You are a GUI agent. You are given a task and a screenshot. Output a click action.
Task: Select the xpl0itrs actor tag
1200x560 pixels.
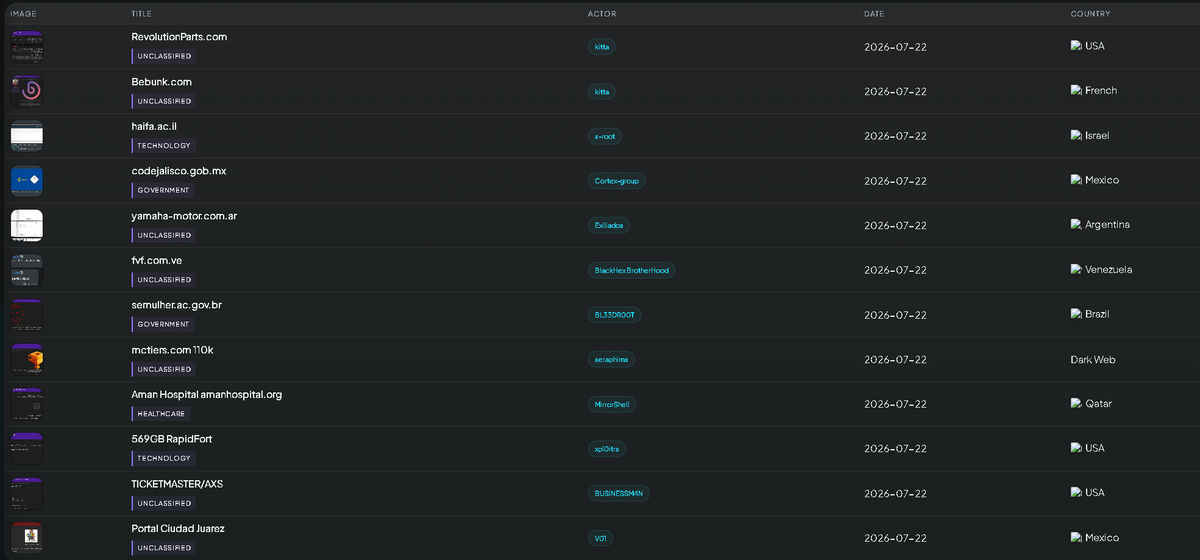[607, 450]
